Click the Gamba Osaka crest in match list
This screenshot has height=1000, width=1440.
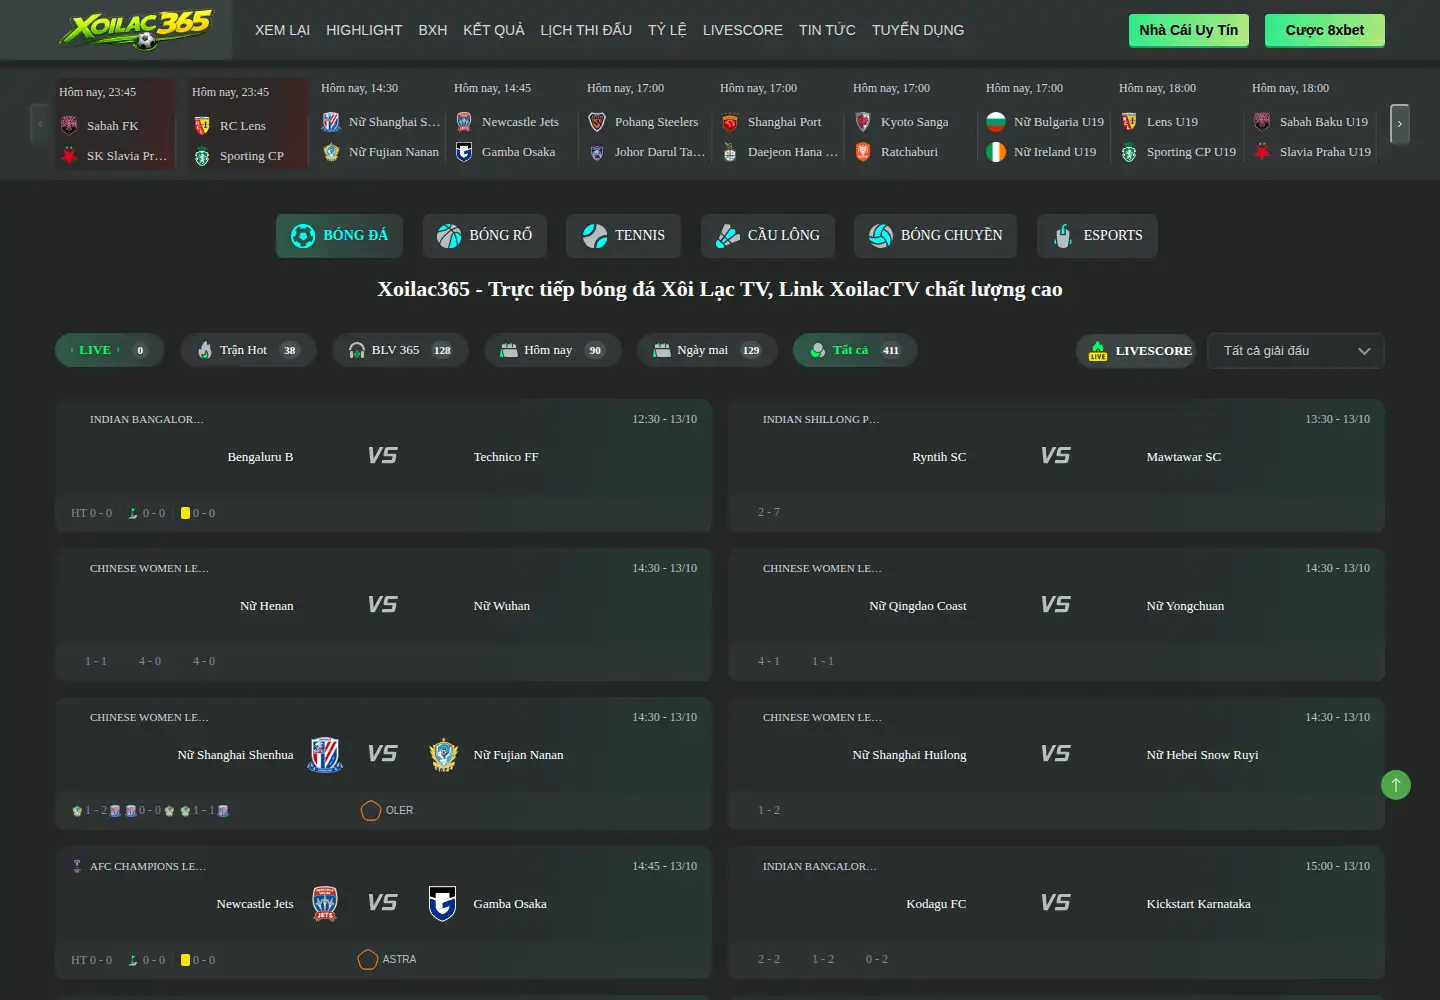[442, 904]
